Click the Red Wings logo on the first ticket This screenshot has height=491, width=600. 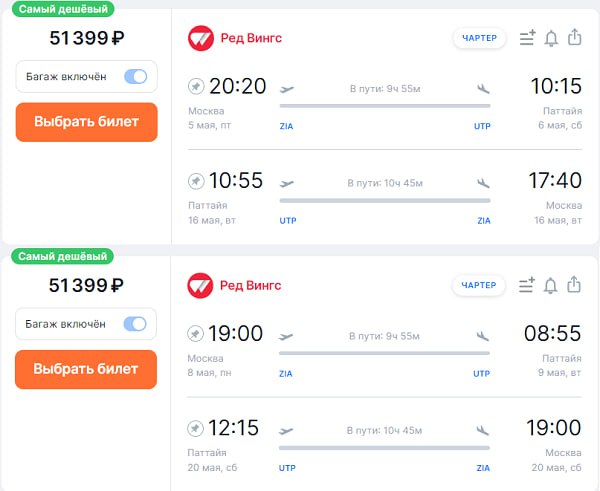point(201,38)
